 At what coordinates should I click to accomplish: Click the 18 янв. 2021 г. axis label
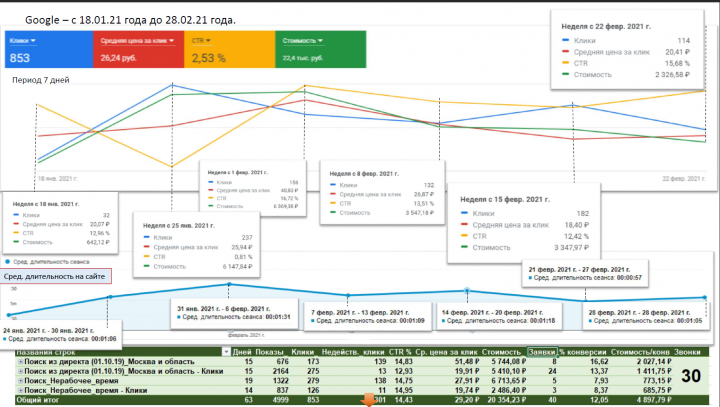pos(57,179)
